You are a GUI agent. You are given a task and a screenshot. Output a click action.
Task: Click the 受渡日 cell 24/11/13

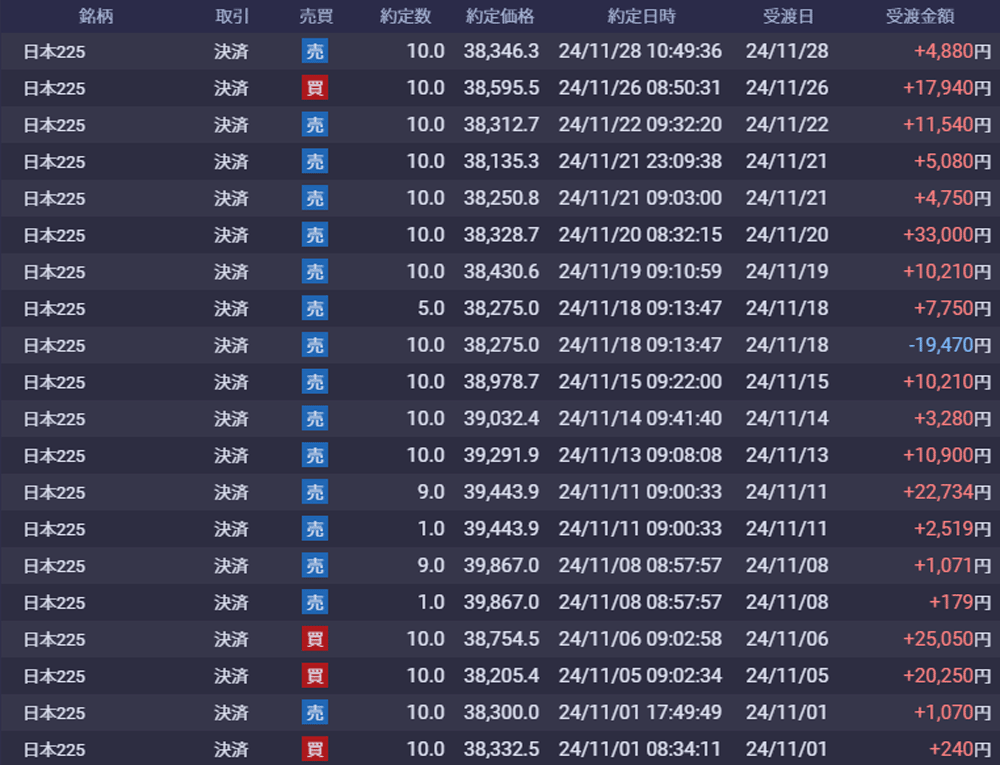click(787, 456)
